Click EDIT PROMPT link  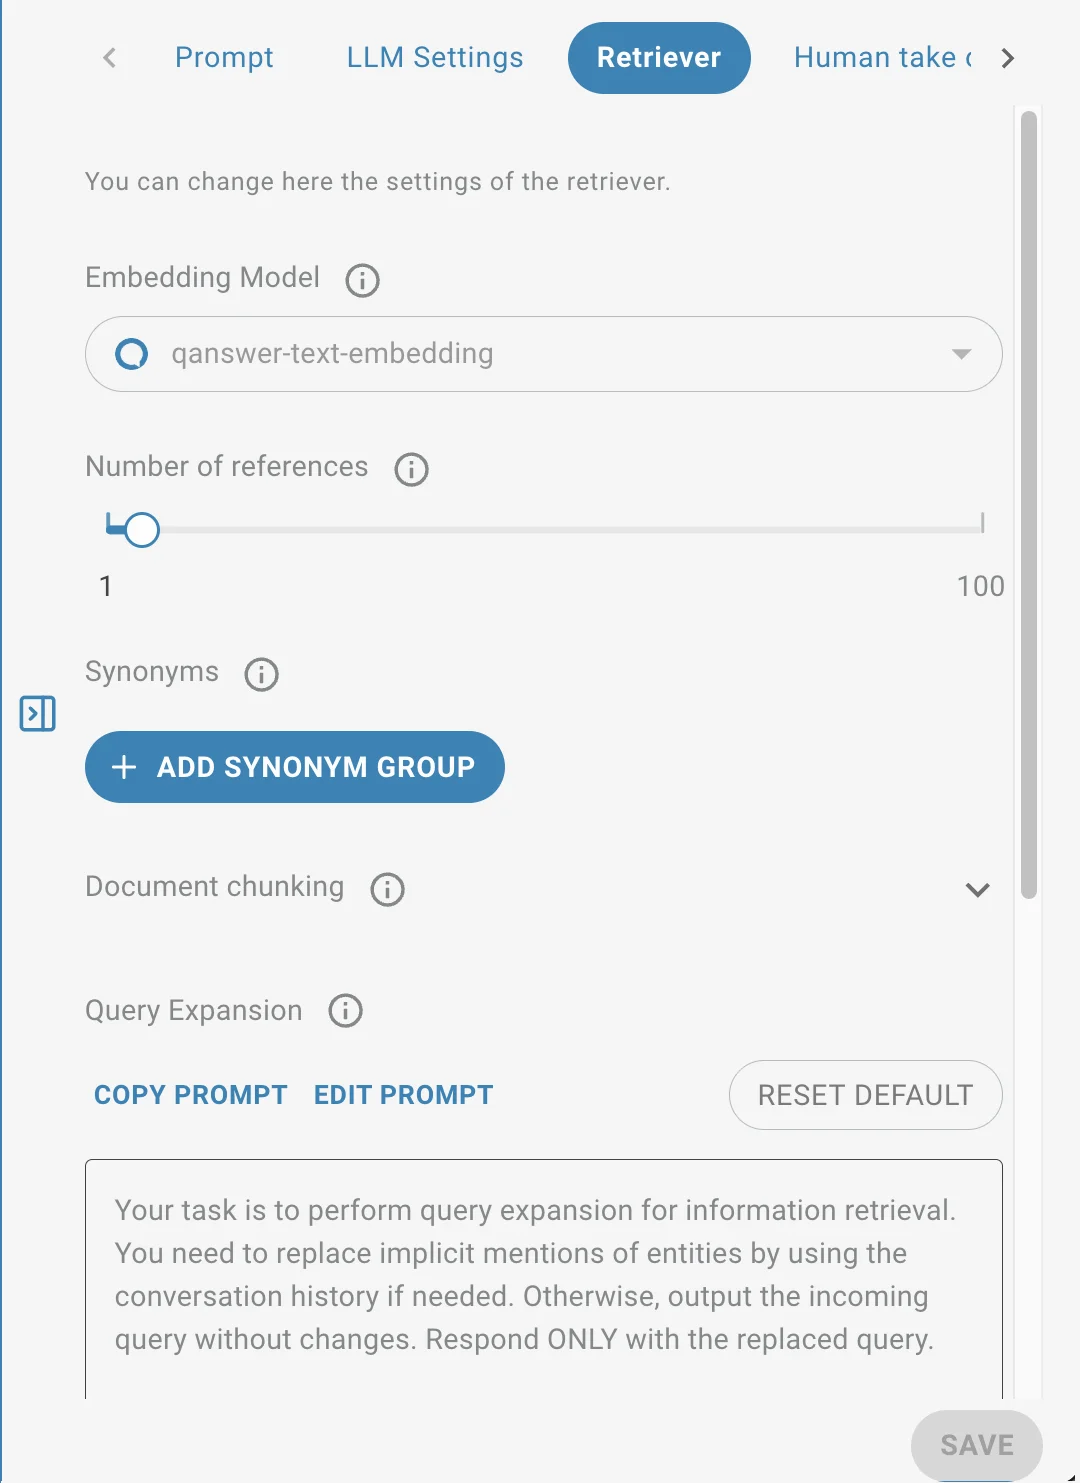coord(404,1095)
